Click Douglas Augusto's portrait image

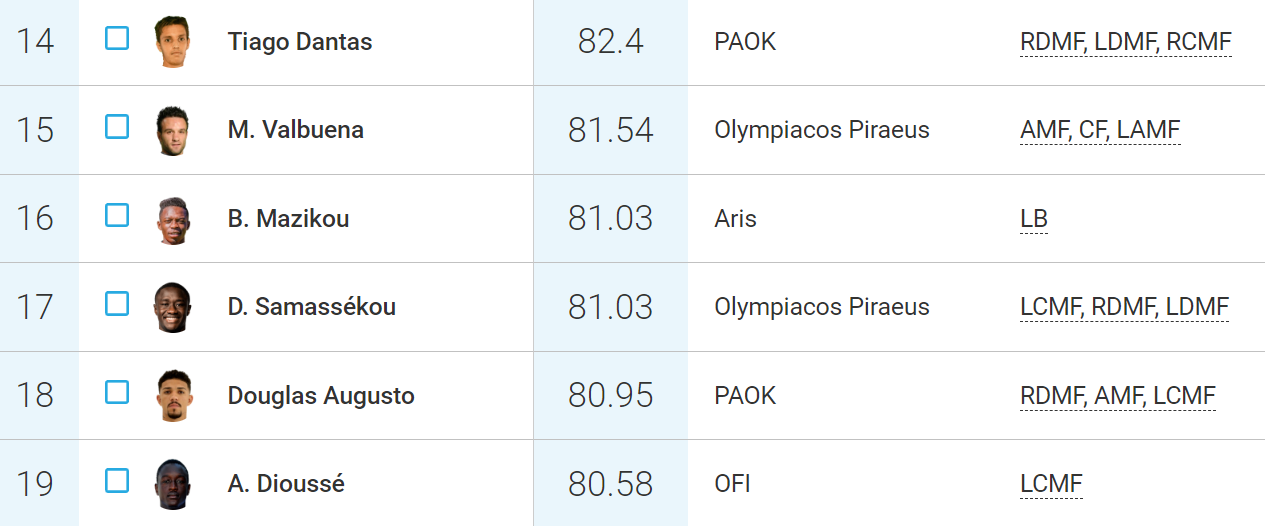172,395
